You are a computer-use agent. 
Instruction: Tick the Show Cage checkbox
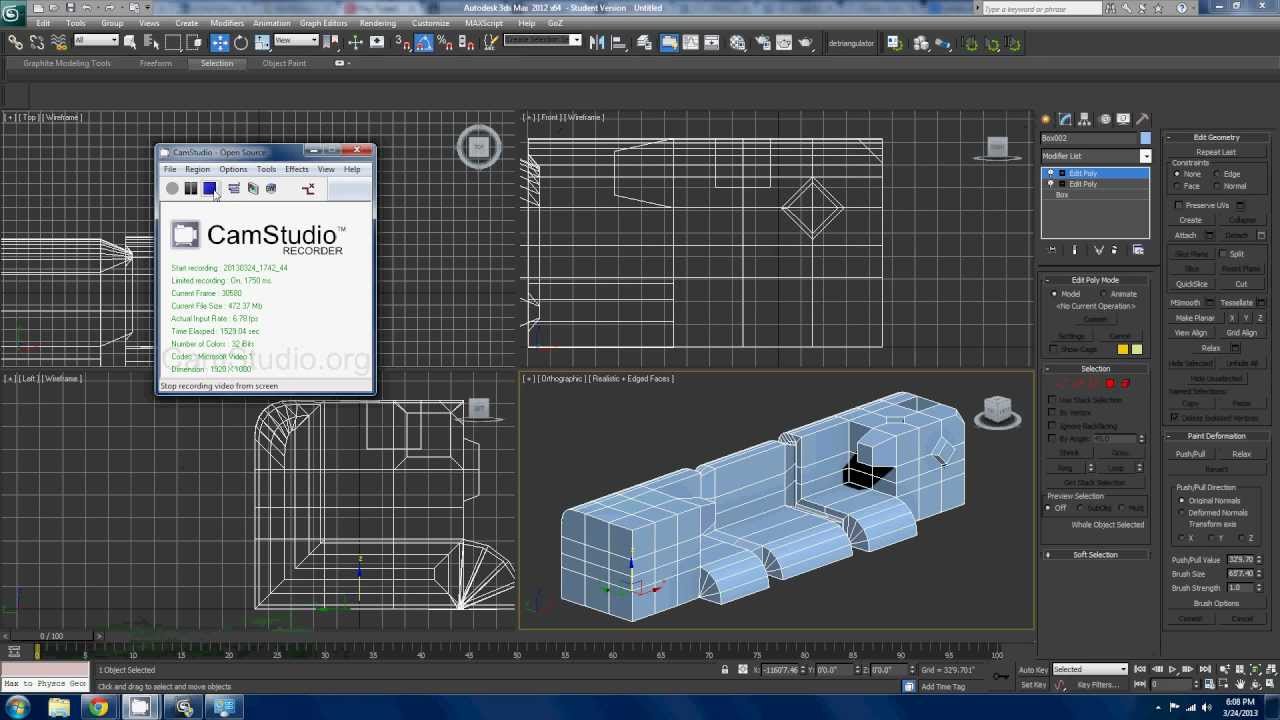pyautogui.click(x=1053, y=349)
